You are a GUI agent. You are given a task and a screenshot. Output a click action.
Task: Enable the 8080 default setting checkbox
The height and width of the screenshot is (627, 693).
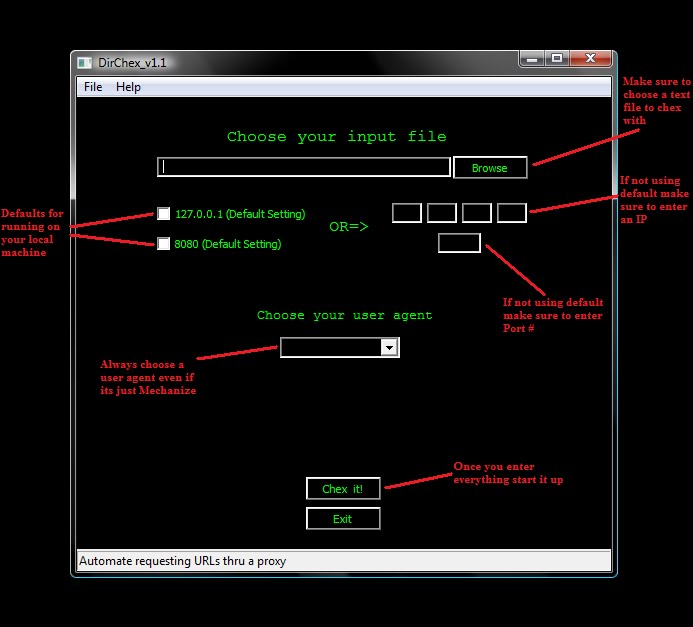pos(164,243)
